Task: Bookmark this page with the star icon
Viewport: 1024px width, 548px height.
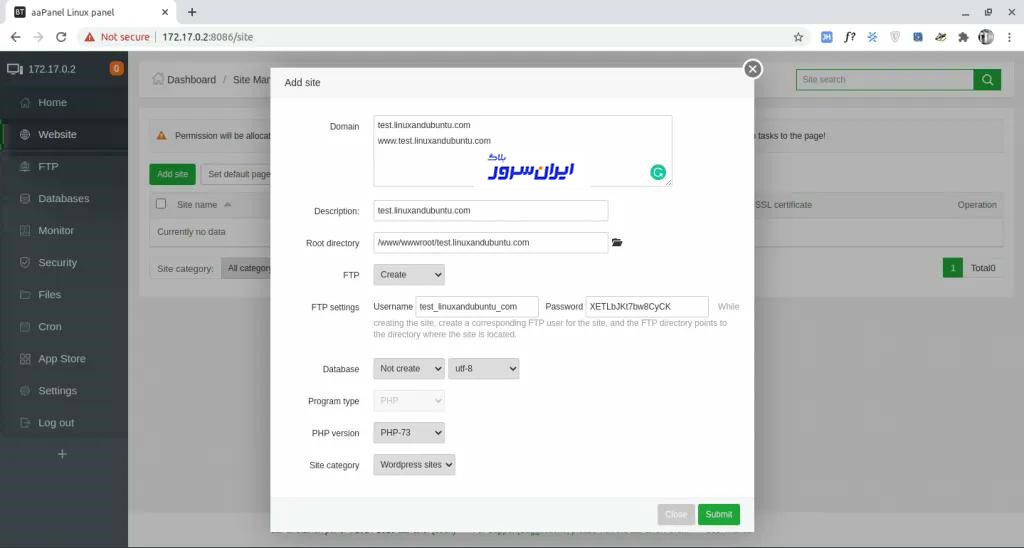Action: click(x=798, y=37)
